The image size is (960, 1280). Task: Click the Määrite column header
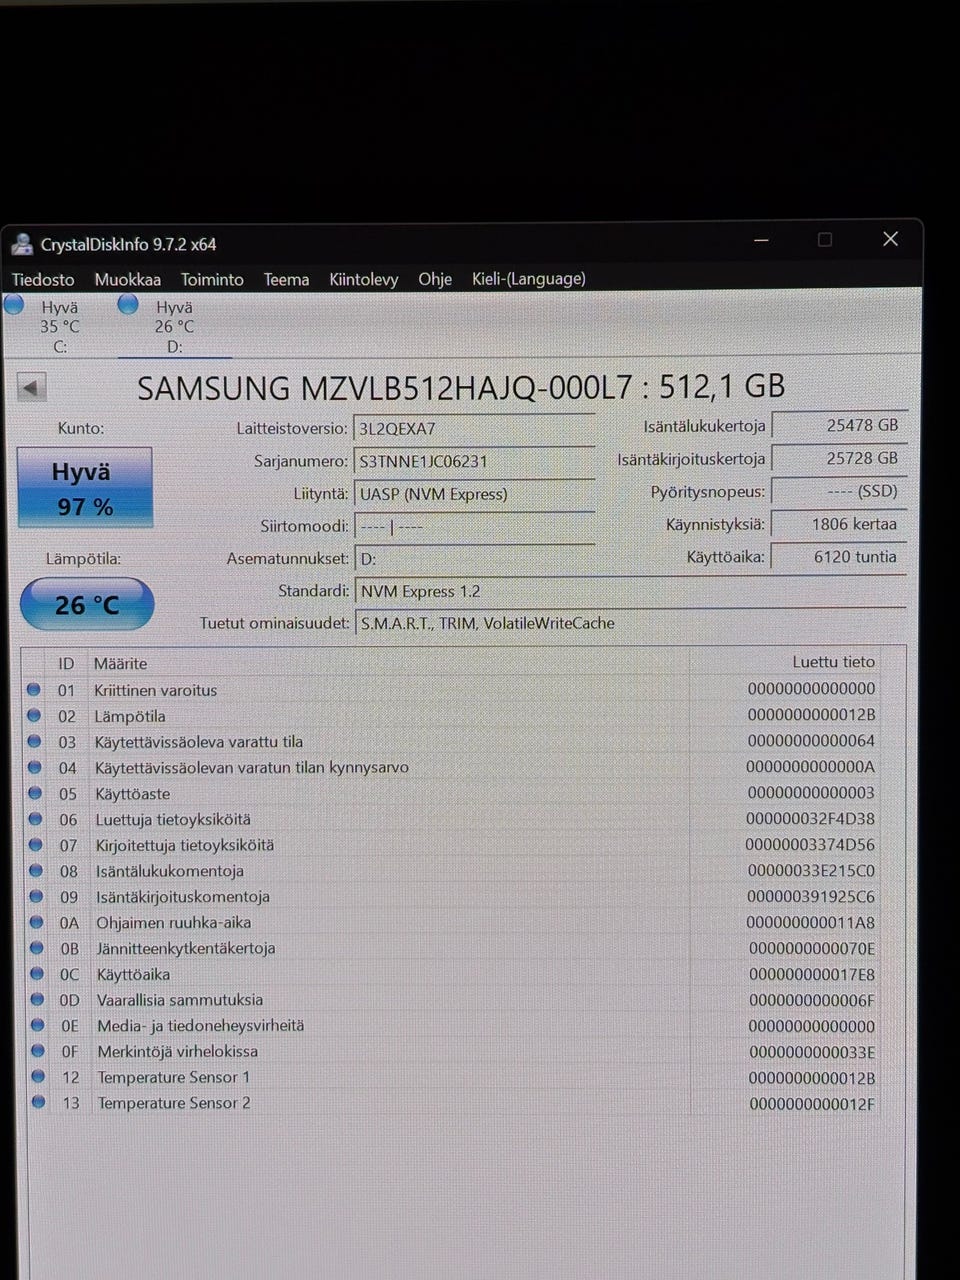[120, 663]
